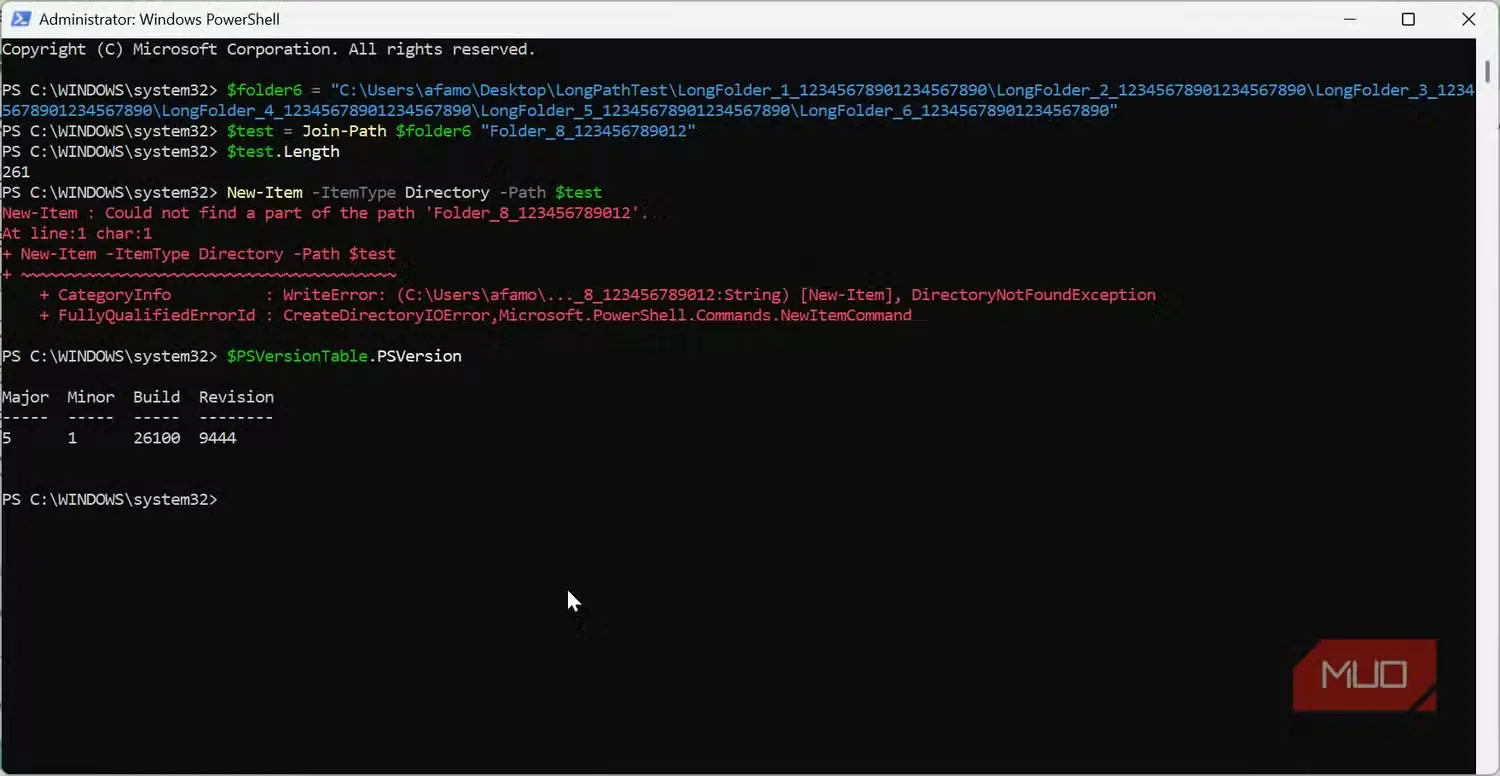
Task: Click the "Minor" column header
Action: (x=91, y=397)
